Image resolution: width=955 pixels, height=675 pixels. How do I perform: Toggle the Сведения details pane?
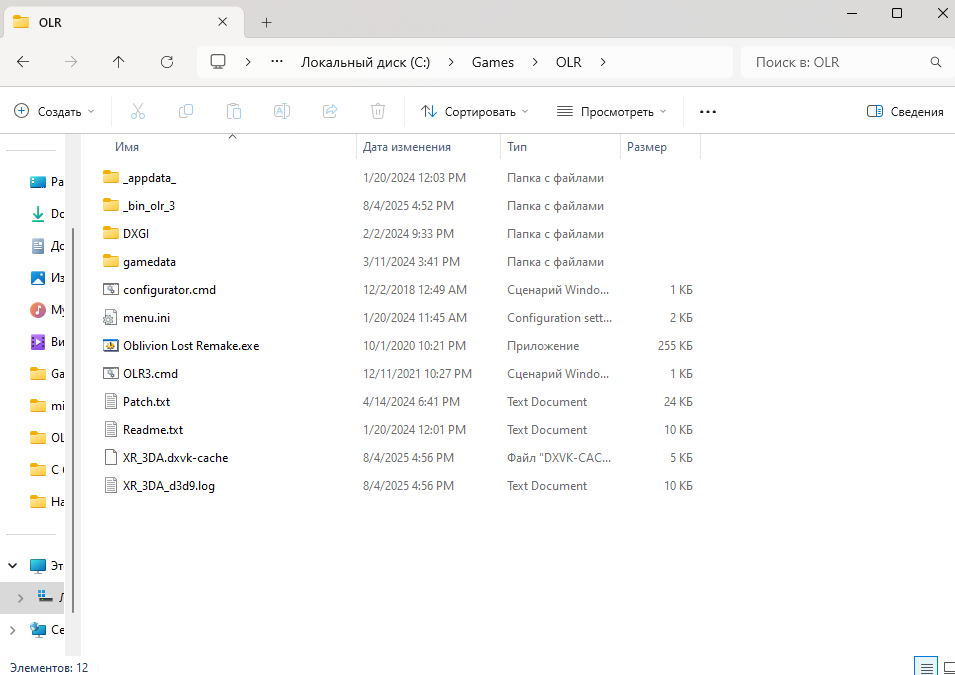click(905, 111)
